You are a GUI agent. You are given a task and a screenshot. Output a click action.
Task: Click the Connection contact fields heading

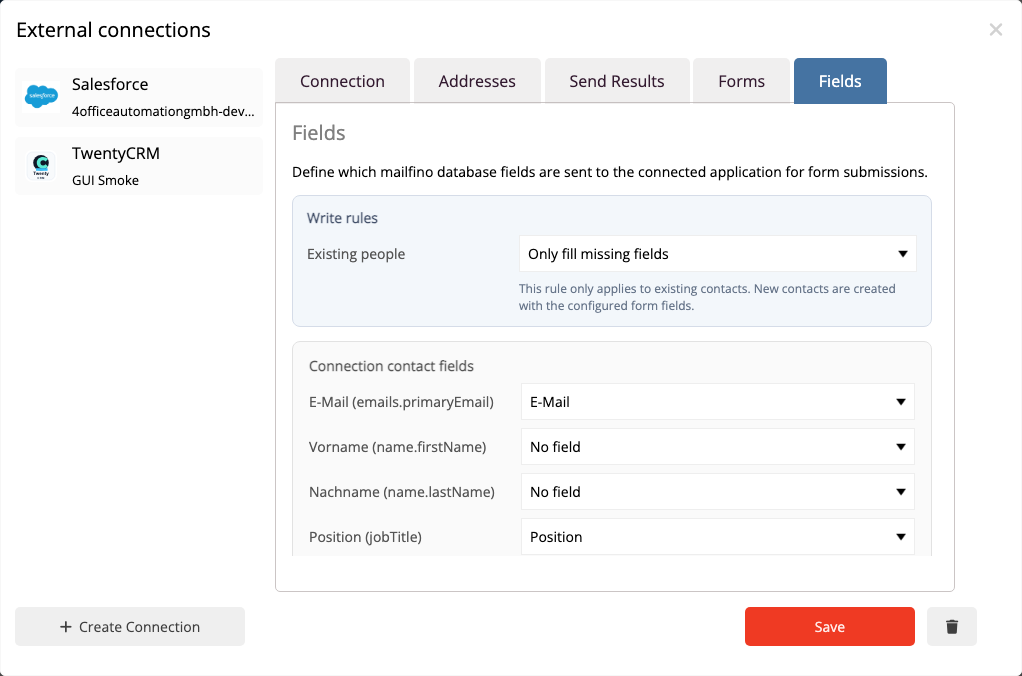[391, 366]
